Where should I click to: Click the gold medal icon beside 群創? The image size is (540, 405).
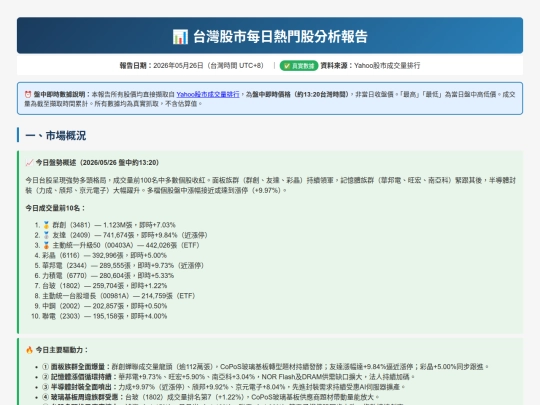coord(46,225)
